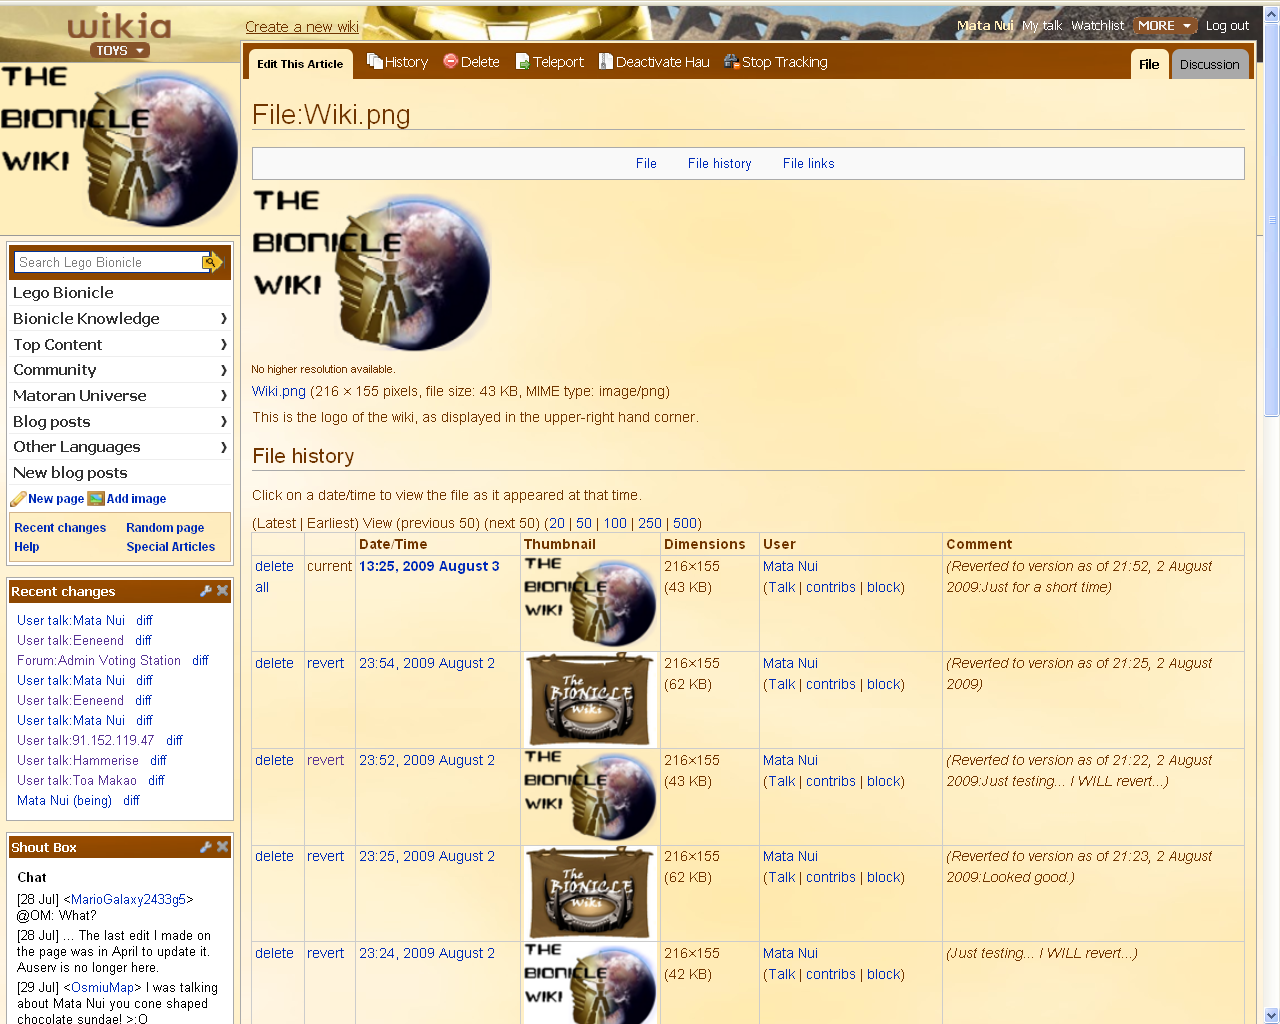Open the Wiki.png file link
The height and width of the screenshot is (1024, 1280).
click(x=279, y=392)
